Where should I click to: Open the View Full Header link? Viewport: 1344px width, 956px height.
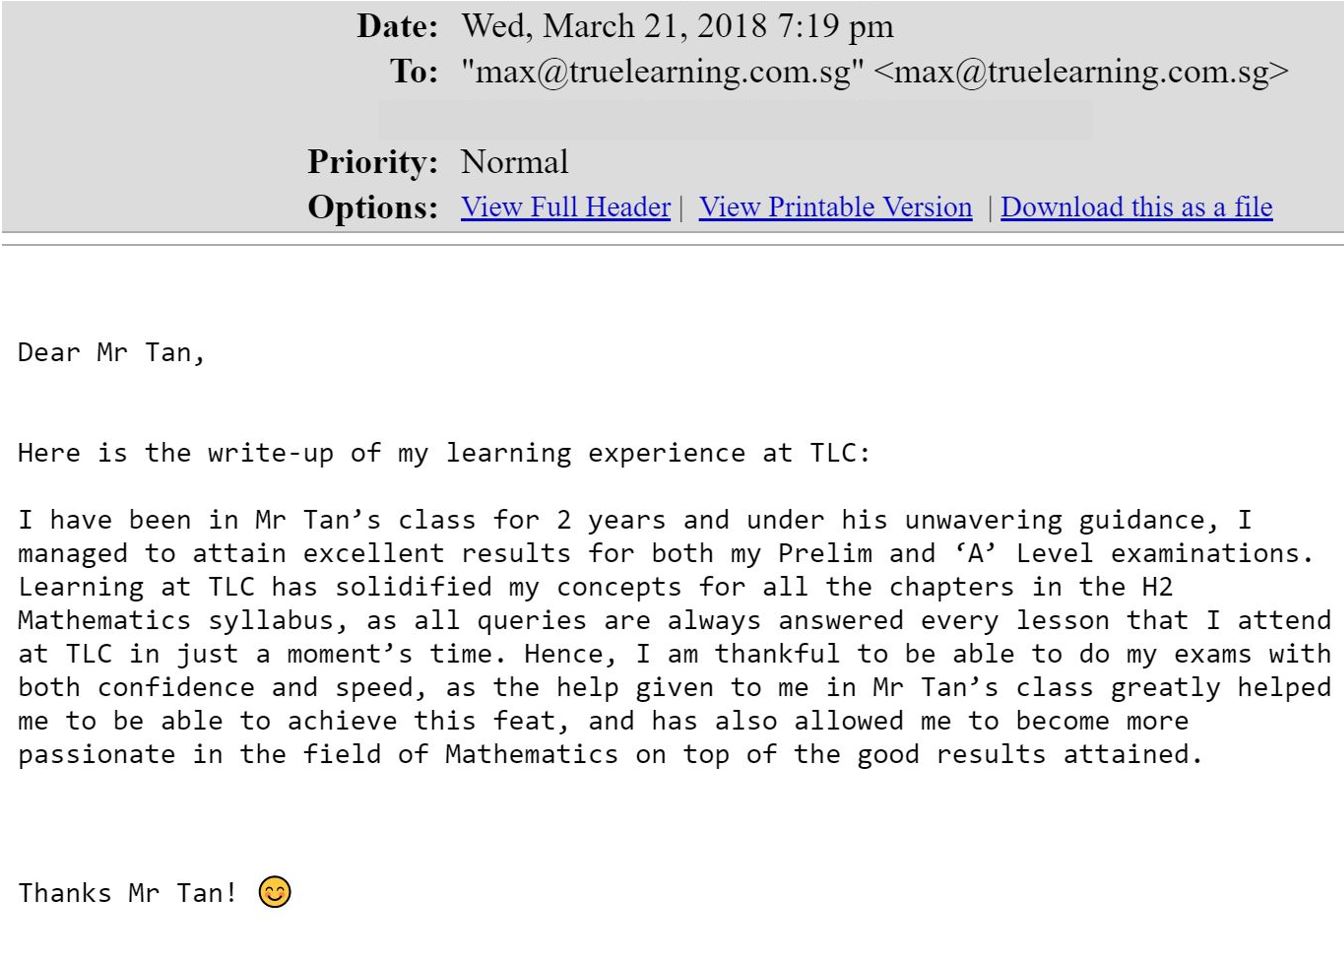tap(565, 207)
